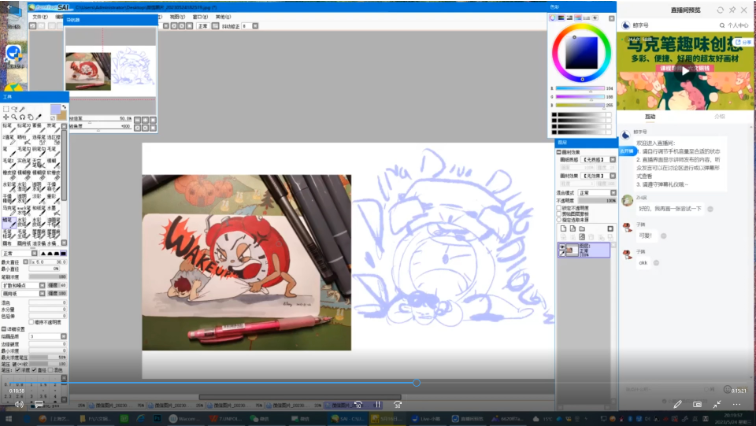Swap foreground and background colors
Image resolution: width=756 pixels, height=426 pixels.
point(64,107)
